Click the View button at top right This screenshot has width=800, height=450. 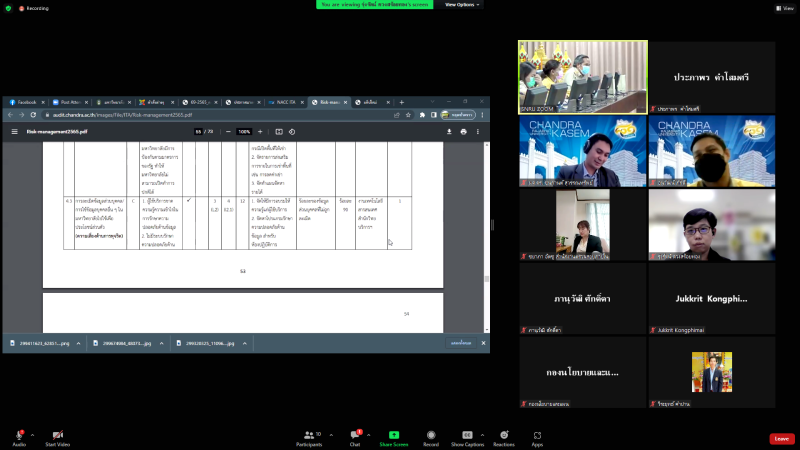[x=784, y=7]
